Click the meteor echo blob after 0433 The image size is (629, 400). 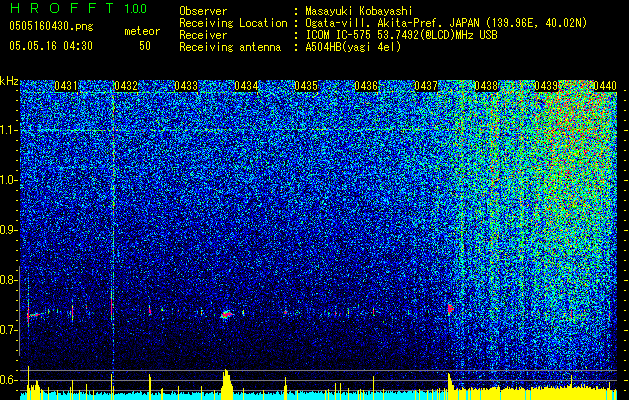pos(227,314)
